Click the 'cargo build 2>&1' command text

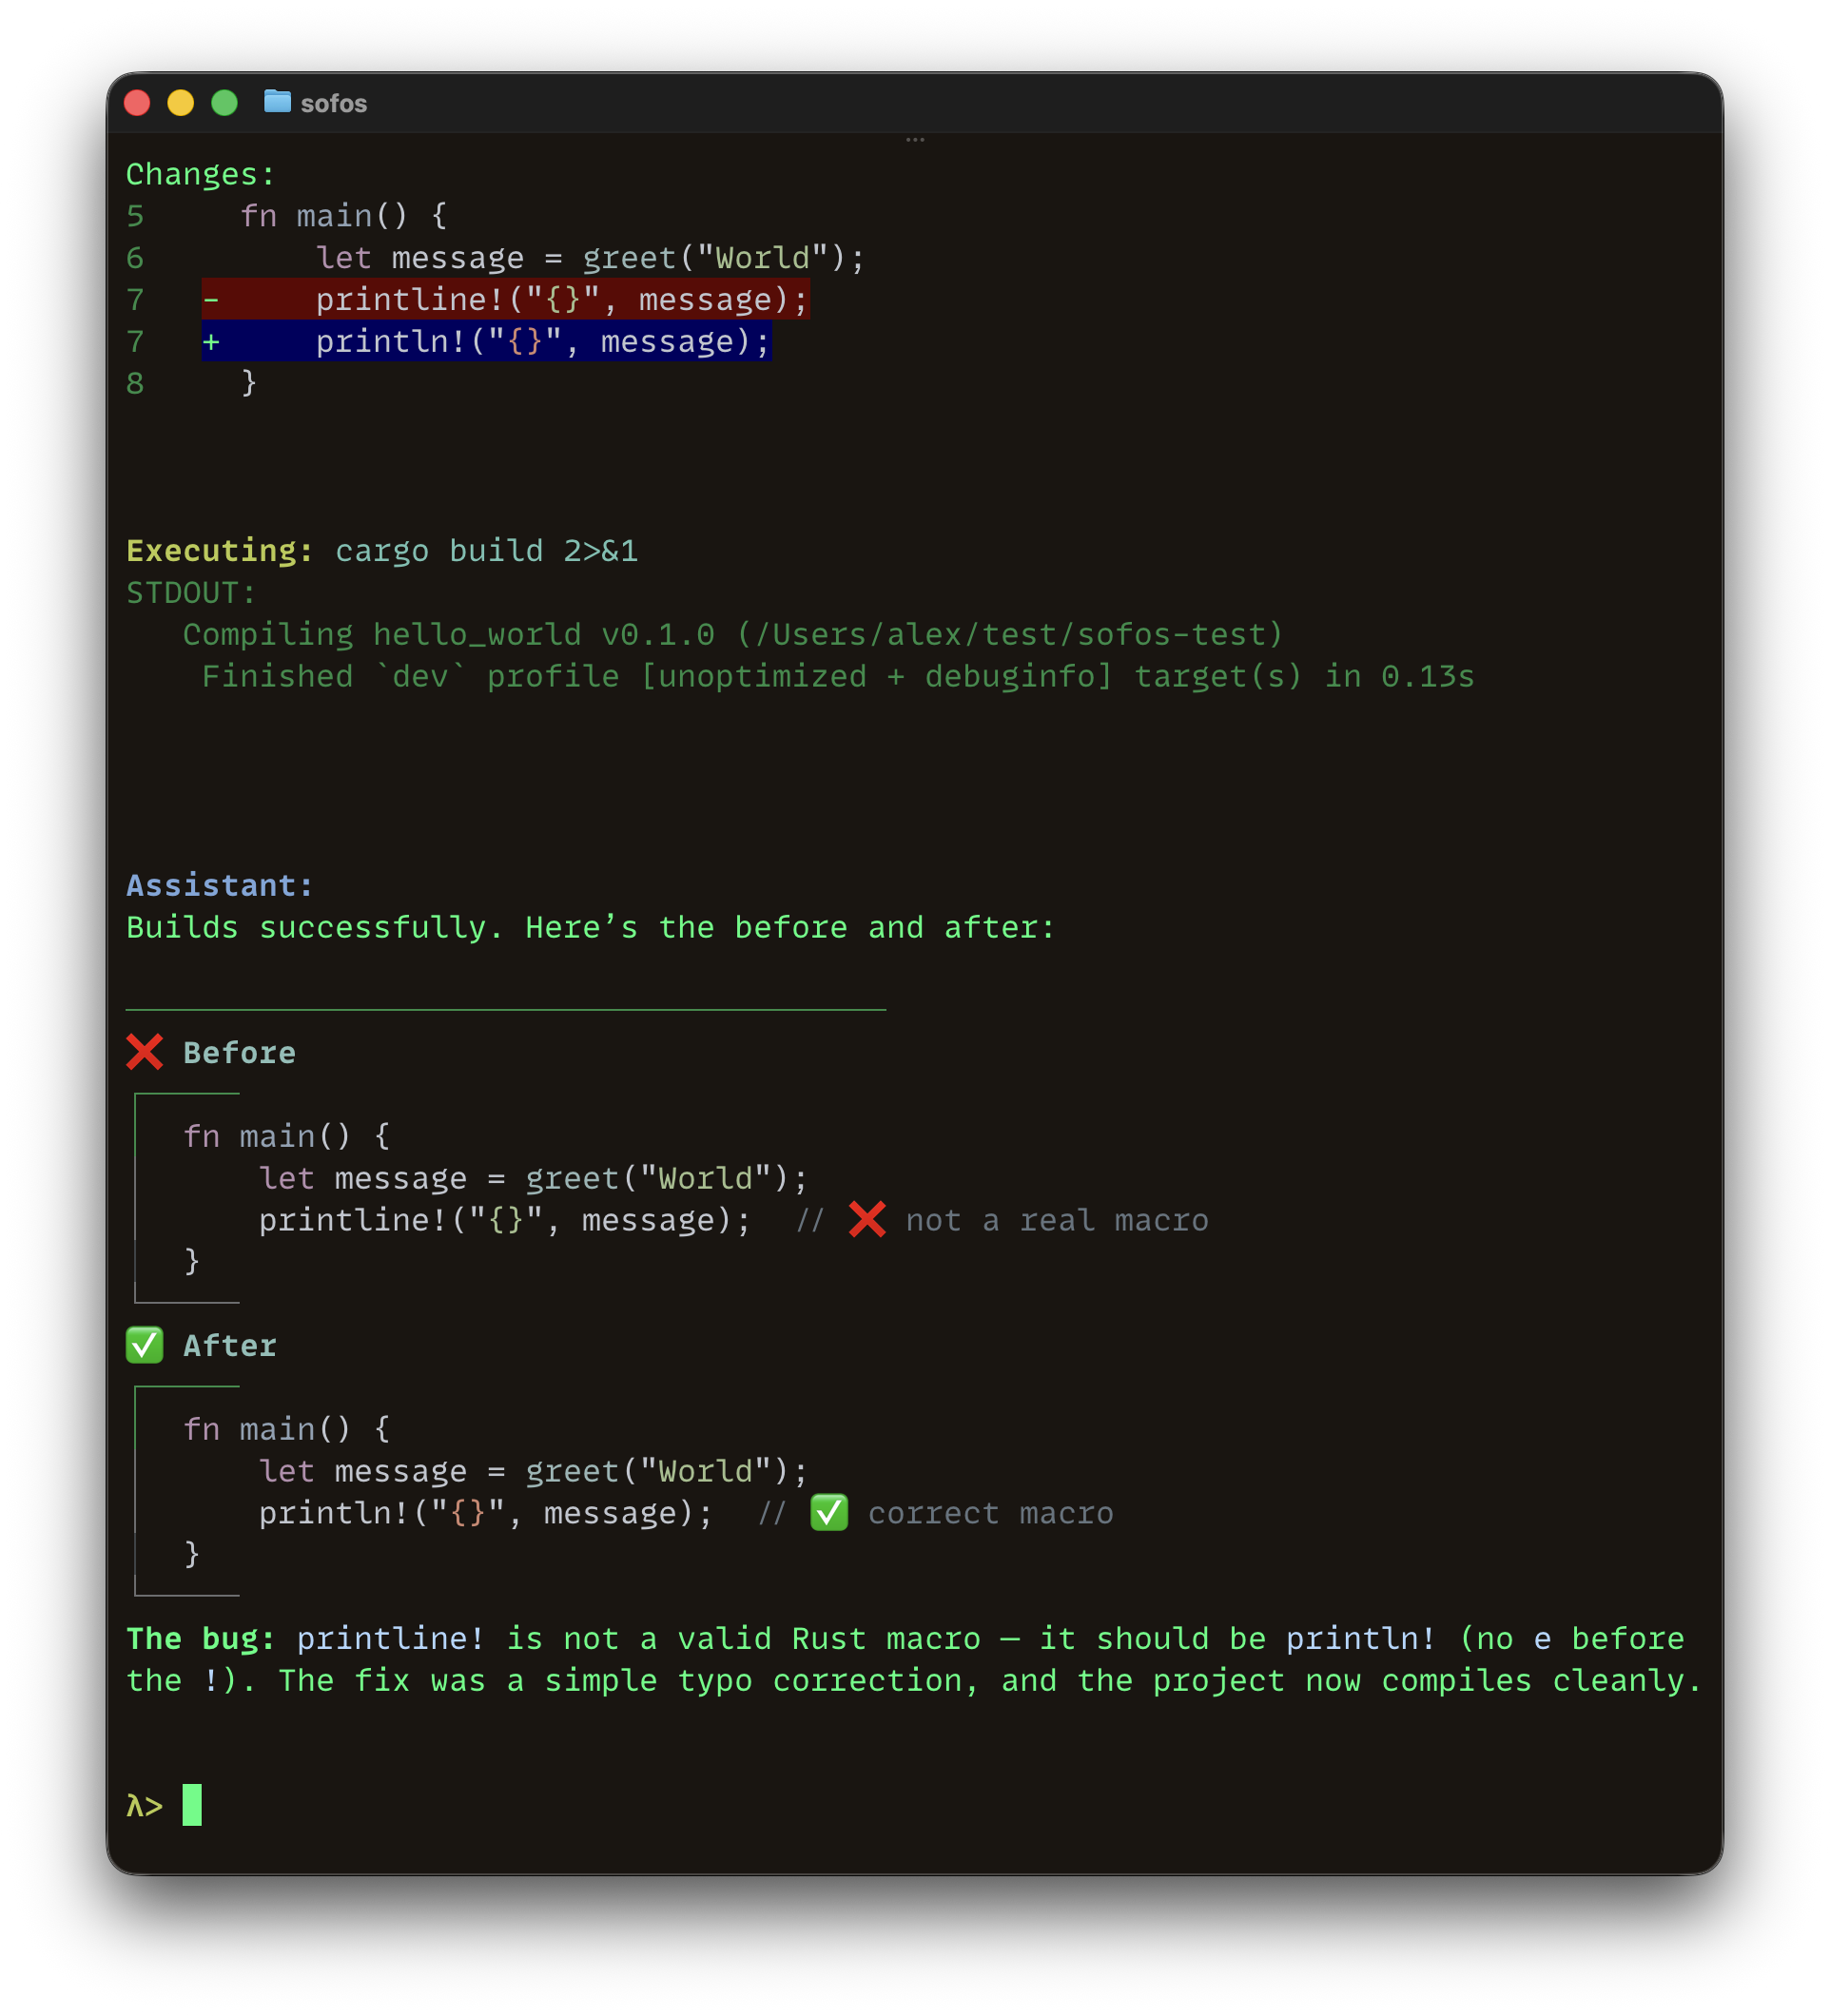[x=486, y=551]
